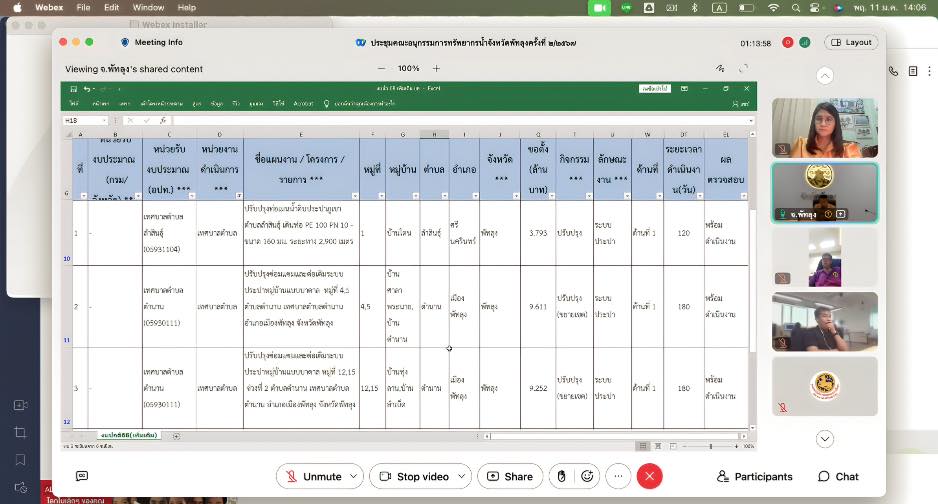
Task: Open the Participants panel
Action: point(754,476)
